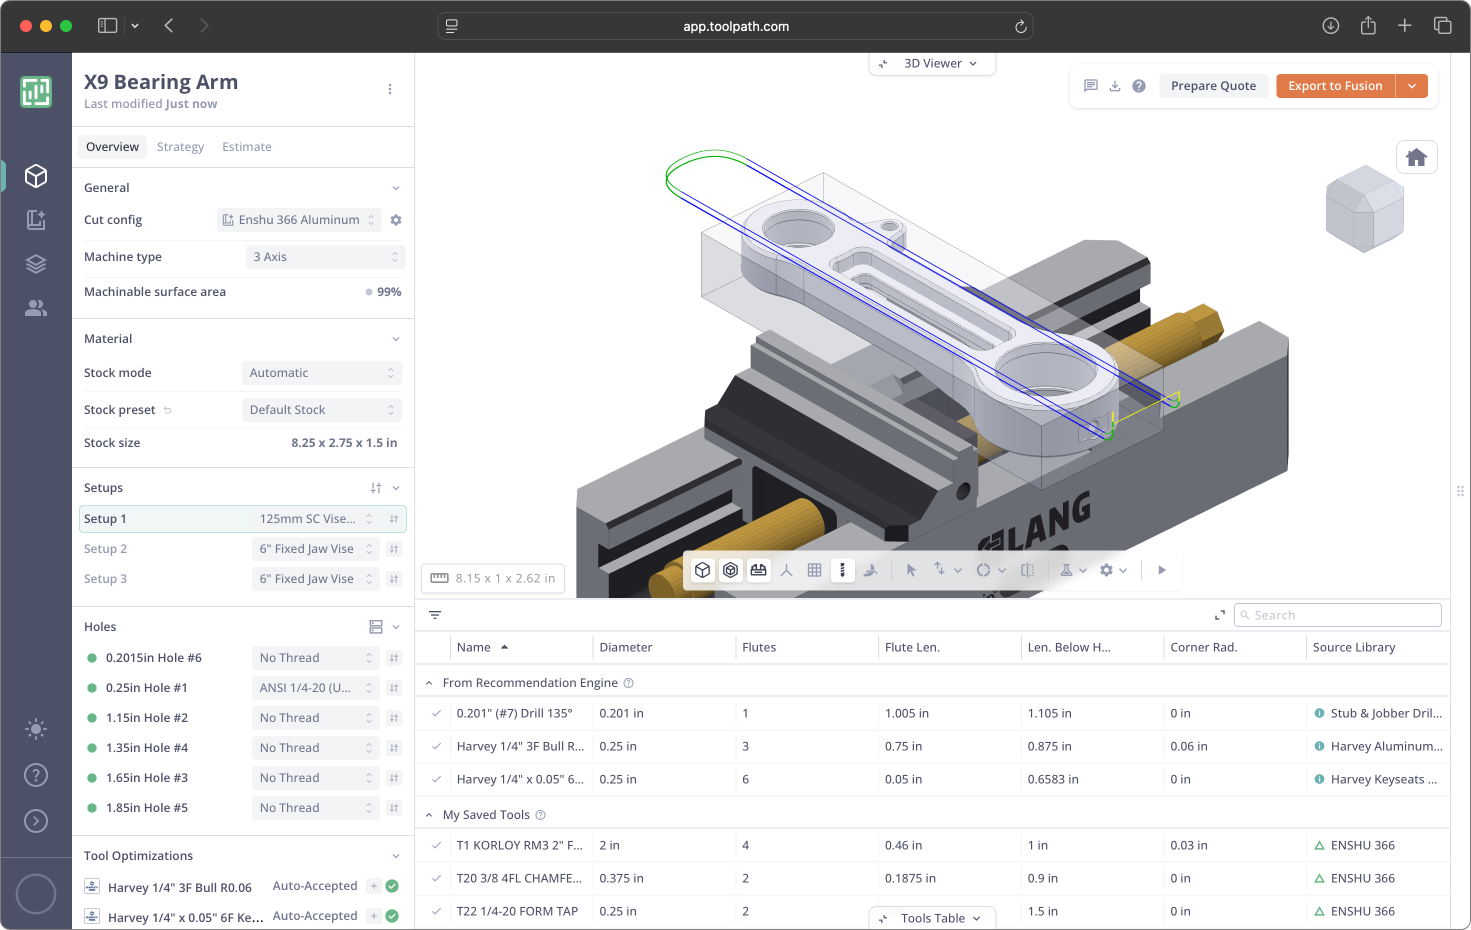
Task: Open the Setup 1 125mm SC Vise dropdown
Action: tap(316, 519)
